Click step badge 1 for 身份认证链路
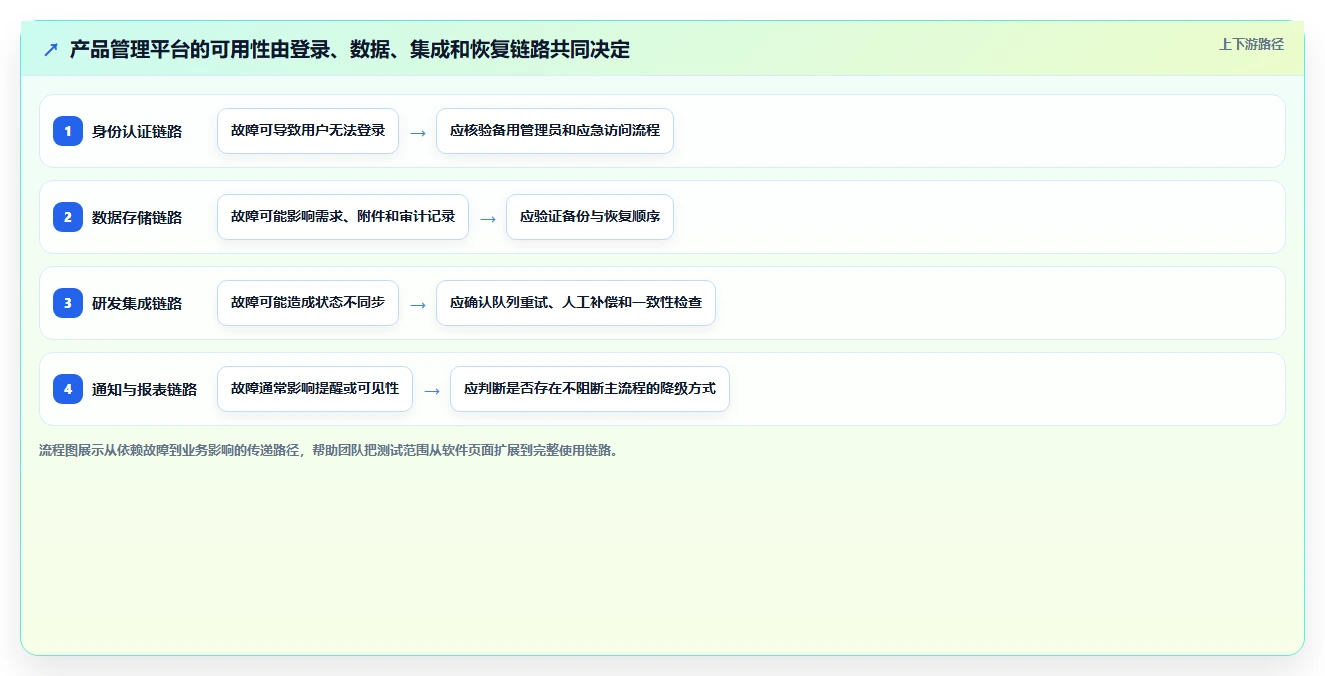1325x676 pixels. [x=68, y=131]
